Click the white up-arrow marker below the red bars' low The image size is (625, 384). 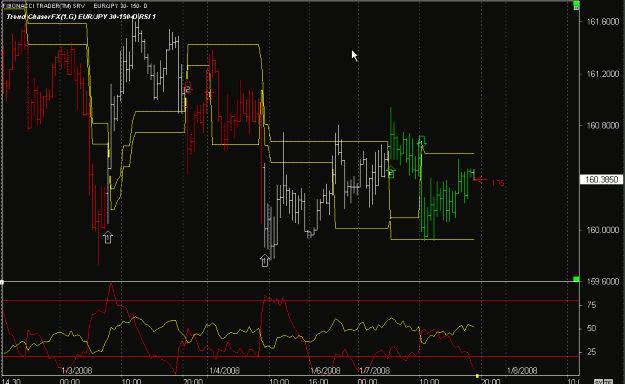[x=108, y=237]
